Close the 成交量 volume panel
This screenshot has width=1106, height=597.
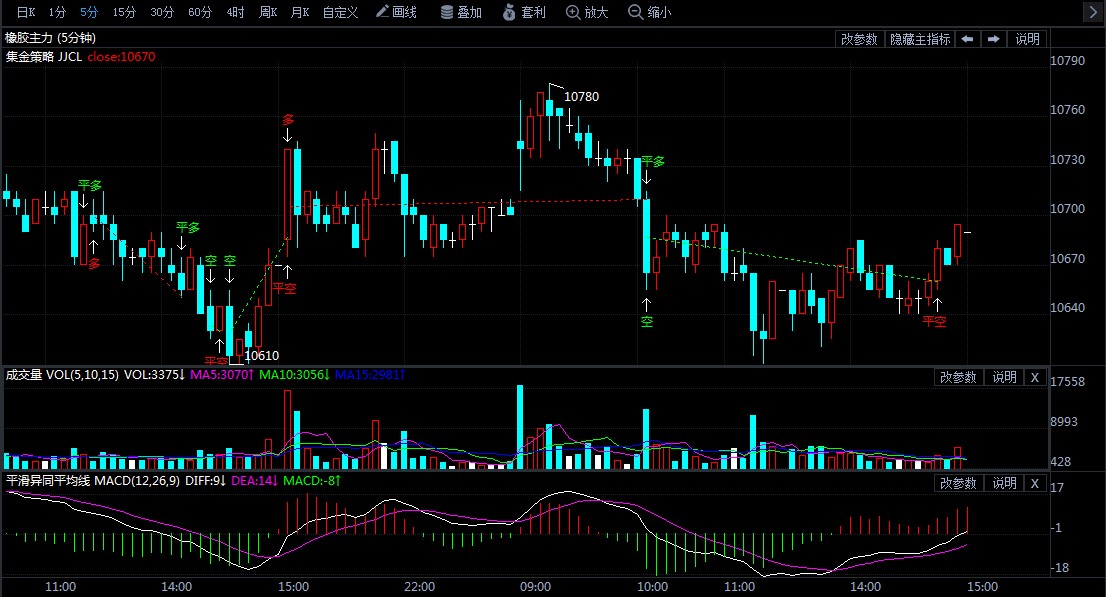pyautogui.click(x=1035, y=378)
